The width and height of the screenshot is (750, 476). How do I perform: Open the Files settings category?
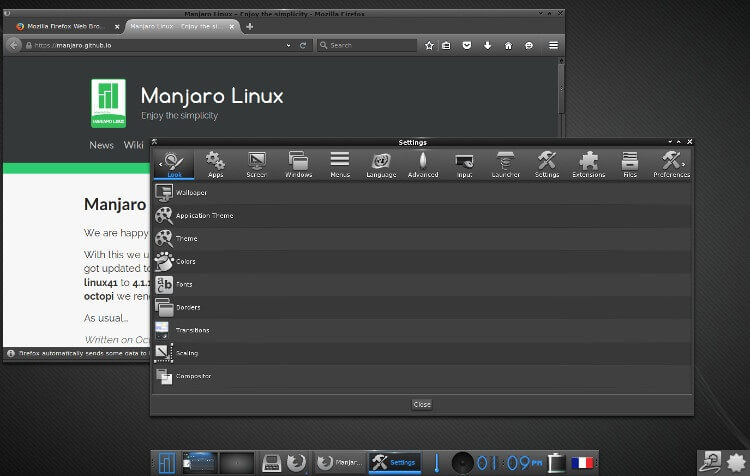point(630,164)
